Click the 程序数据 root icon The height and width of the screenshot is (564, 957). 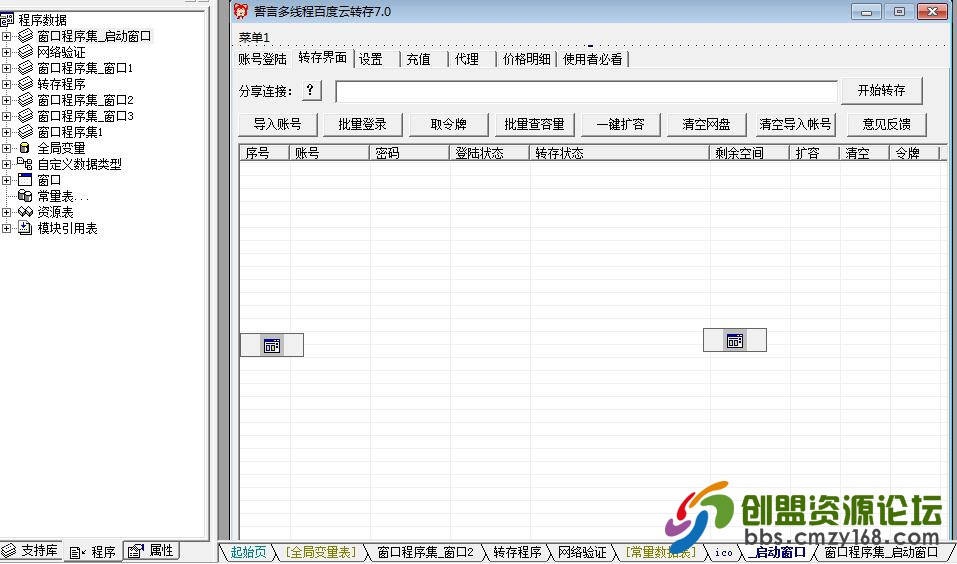tap(7, 20)
